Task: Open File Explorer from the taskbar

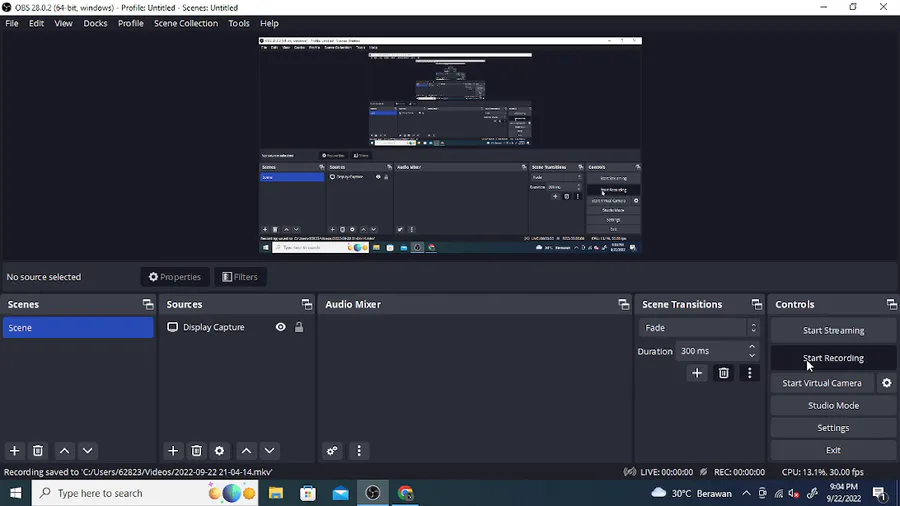Action: [x=276, y=493]
